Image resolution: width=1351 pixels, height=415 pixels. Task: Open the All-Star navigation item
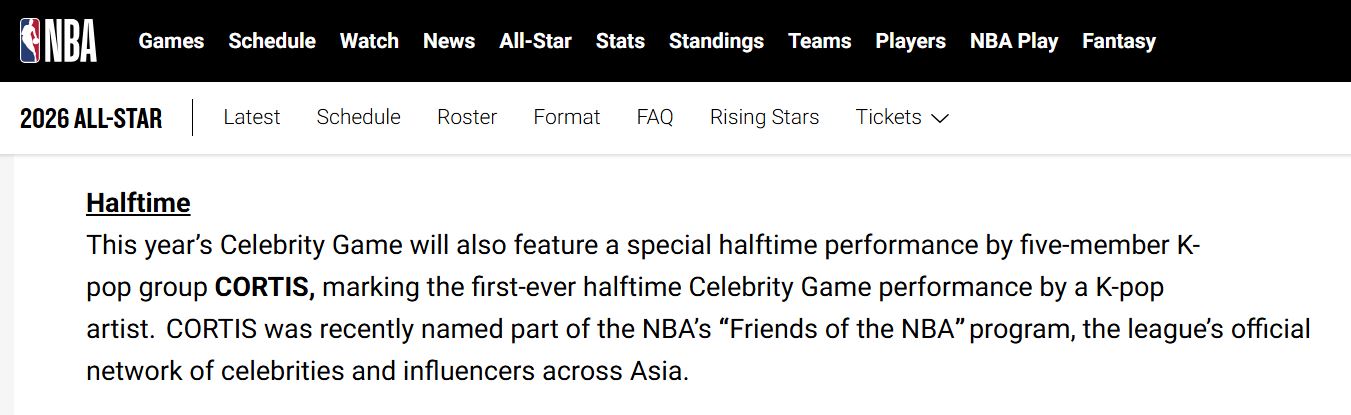click(535, 41)
